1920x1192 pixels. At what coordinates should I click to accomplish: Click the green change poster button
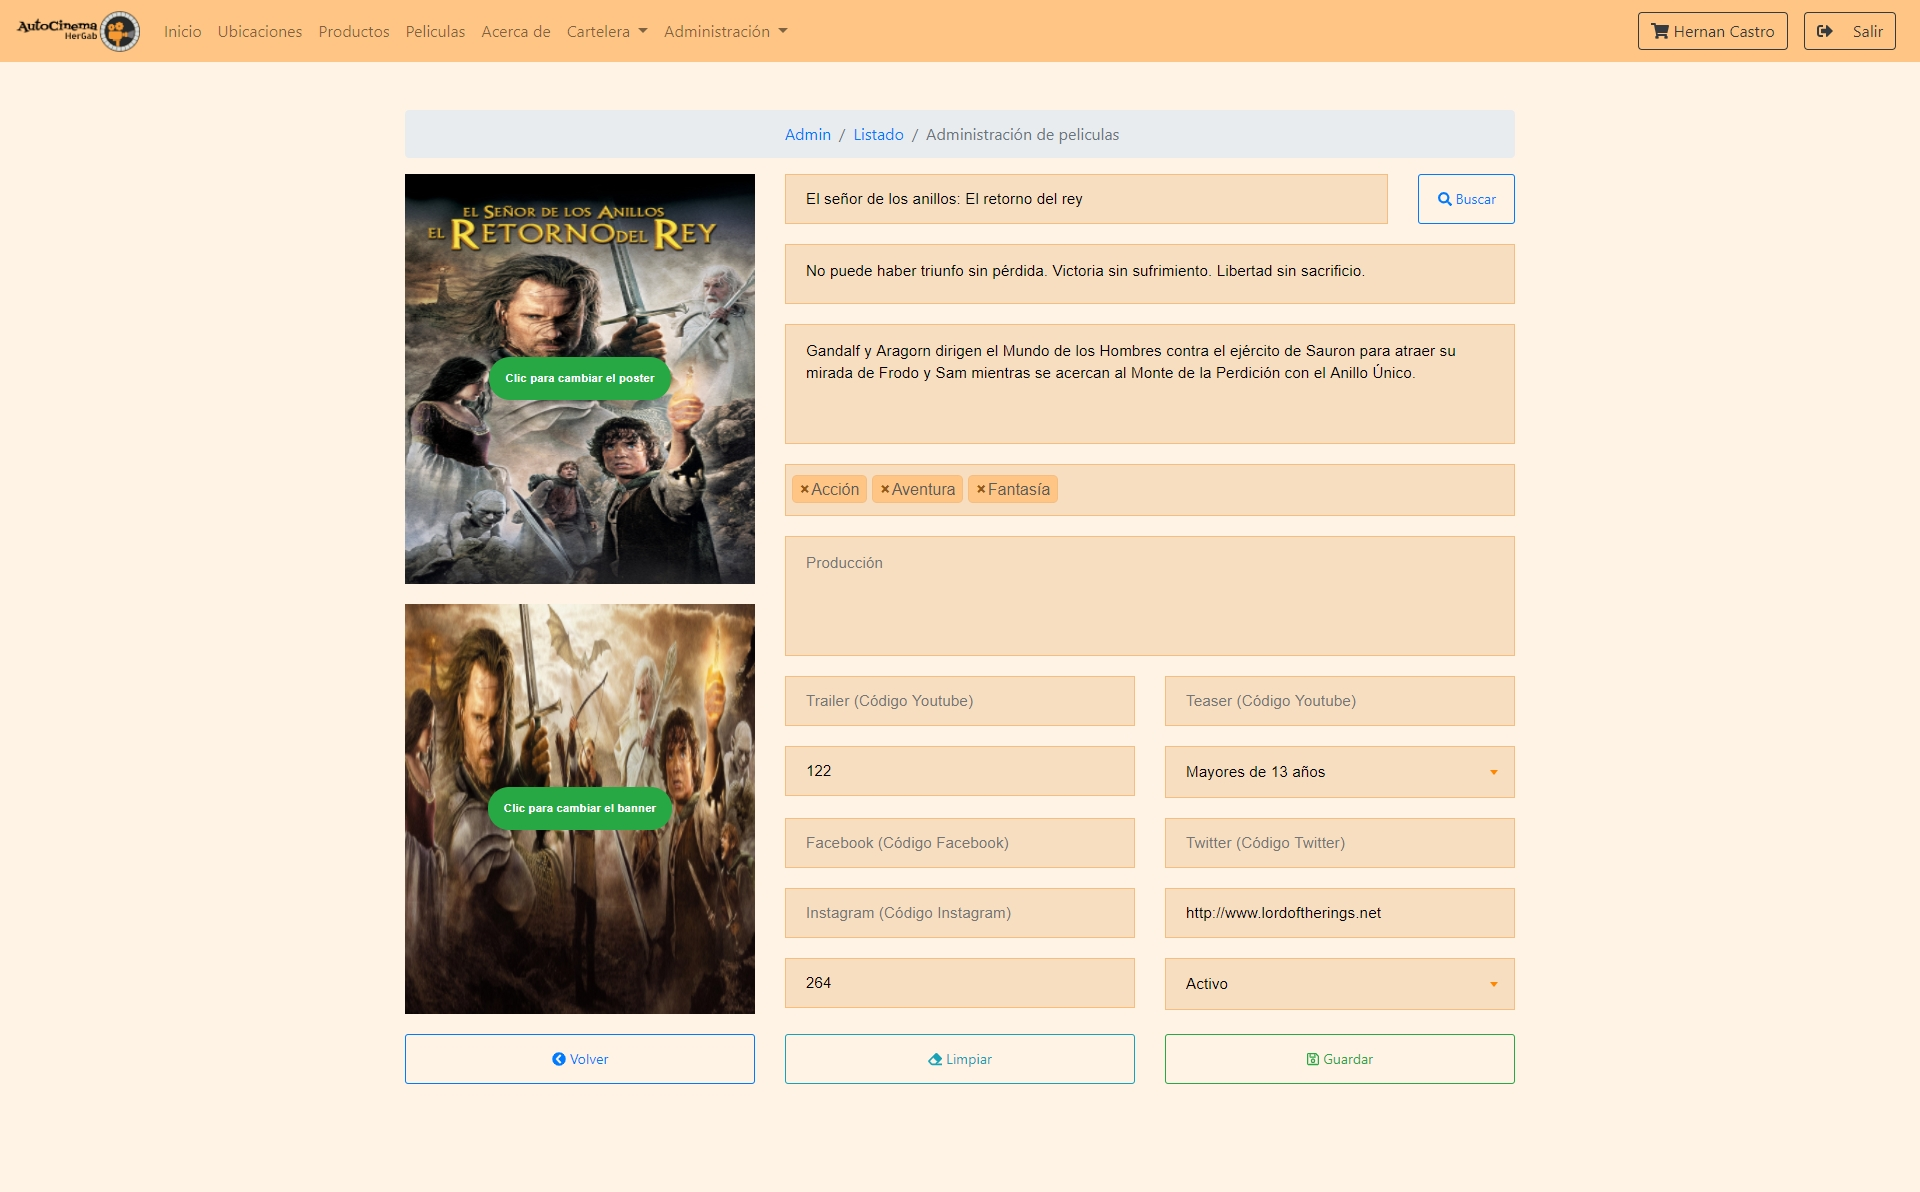pyautogui.click(x=579, y=378)
